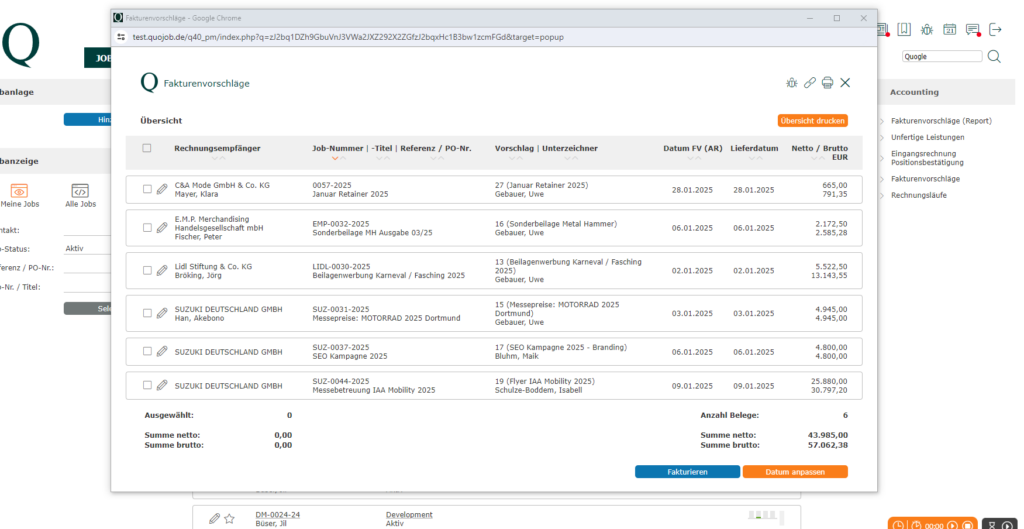Click net amount 43.985,00 in Summe netto
The width and height of the screenshot is (1024, 529).
[x=827, y=435]
